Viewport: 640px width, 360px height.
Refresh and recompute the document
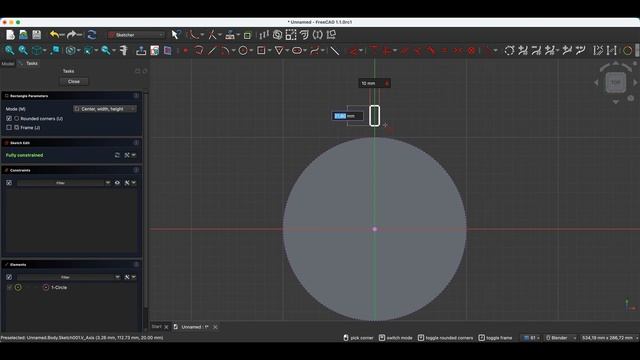point(92,35)
